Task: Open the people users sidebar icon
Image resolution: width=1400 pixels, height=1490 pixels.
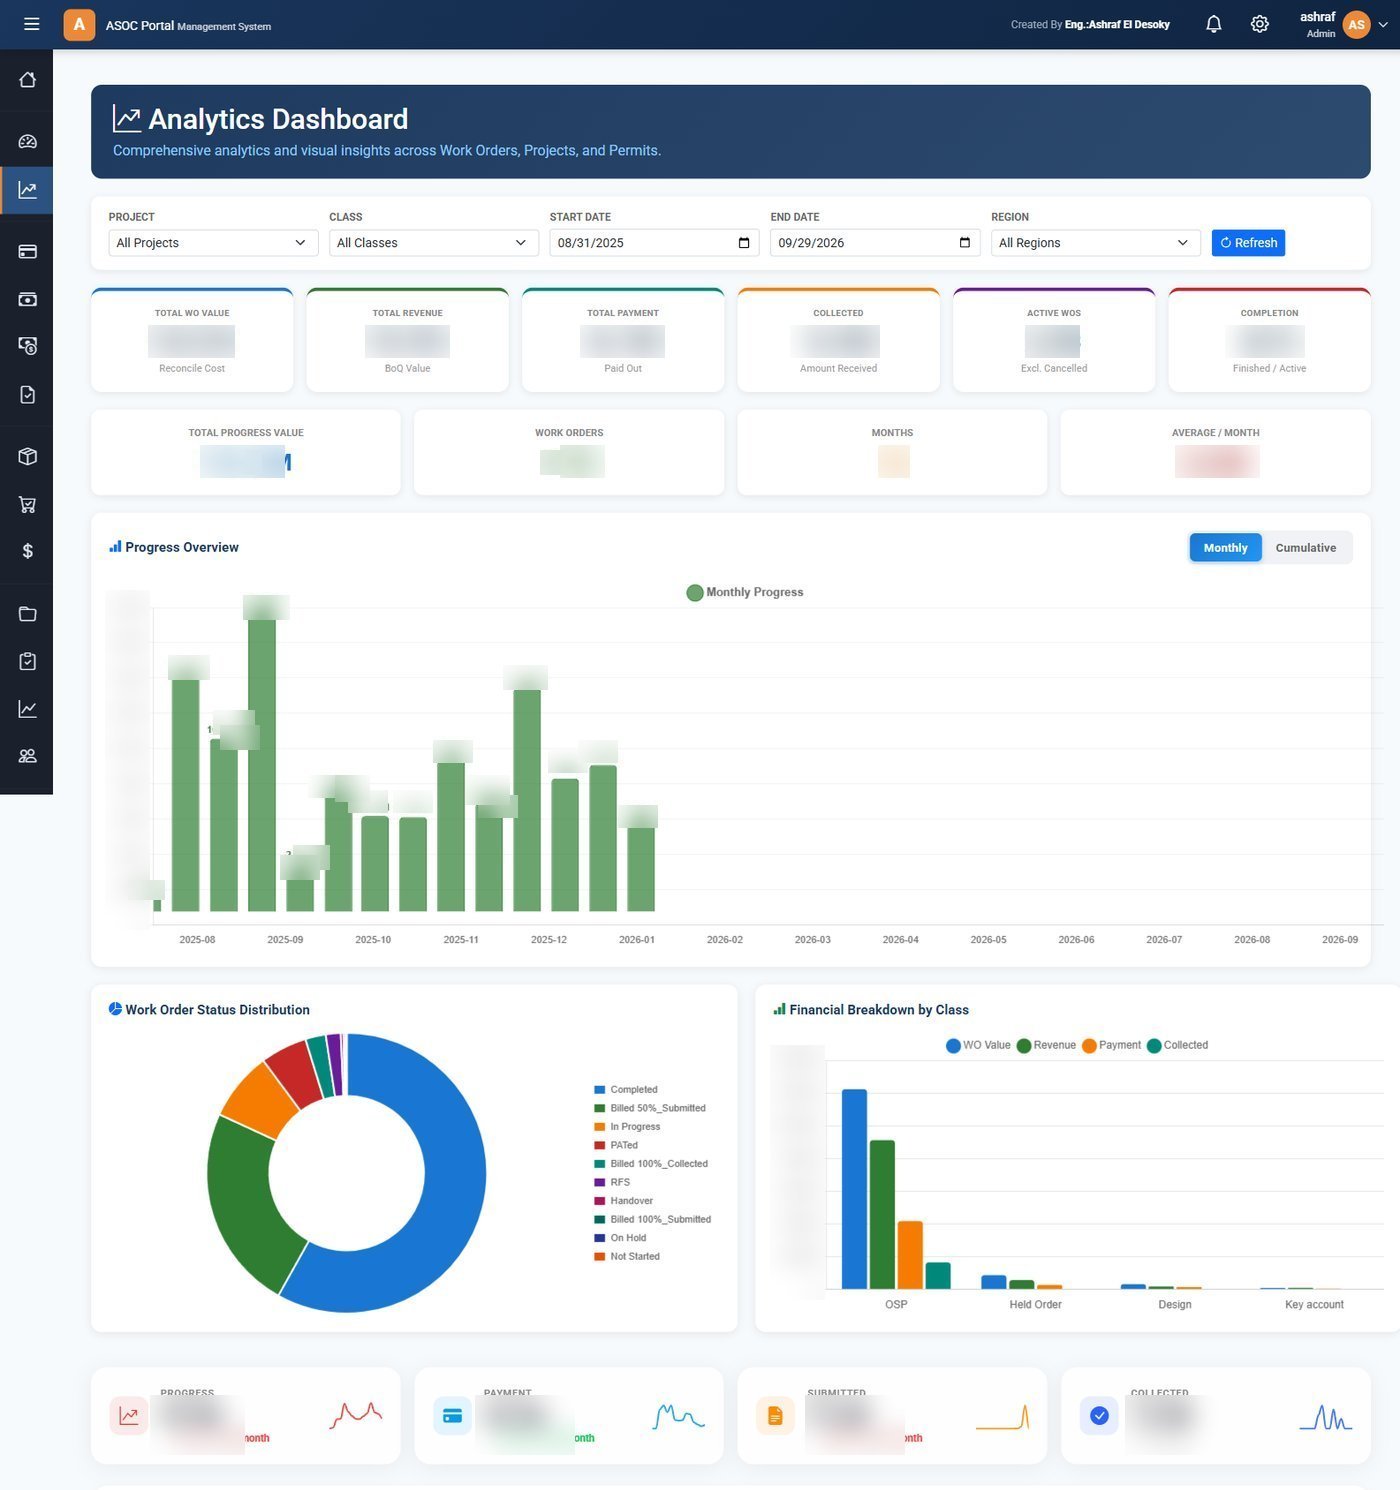Action: (x=27, y=756)
